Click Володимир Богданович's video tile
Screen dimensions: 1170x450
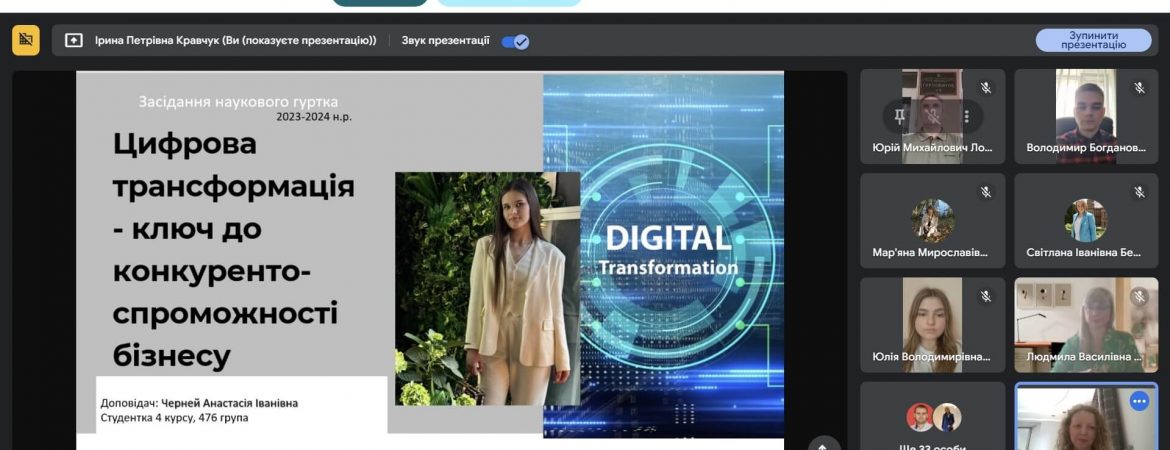pos(1086,116)
